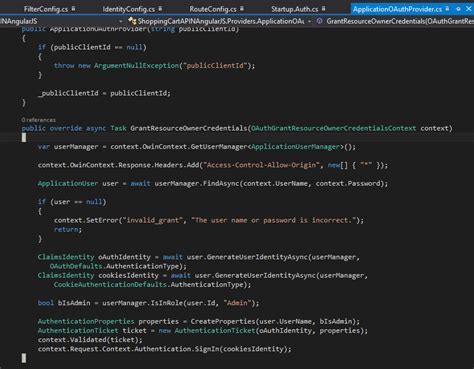Click "if (user == null)" condition
This screenshot has width=474, height=369.
tap(72, 202)
